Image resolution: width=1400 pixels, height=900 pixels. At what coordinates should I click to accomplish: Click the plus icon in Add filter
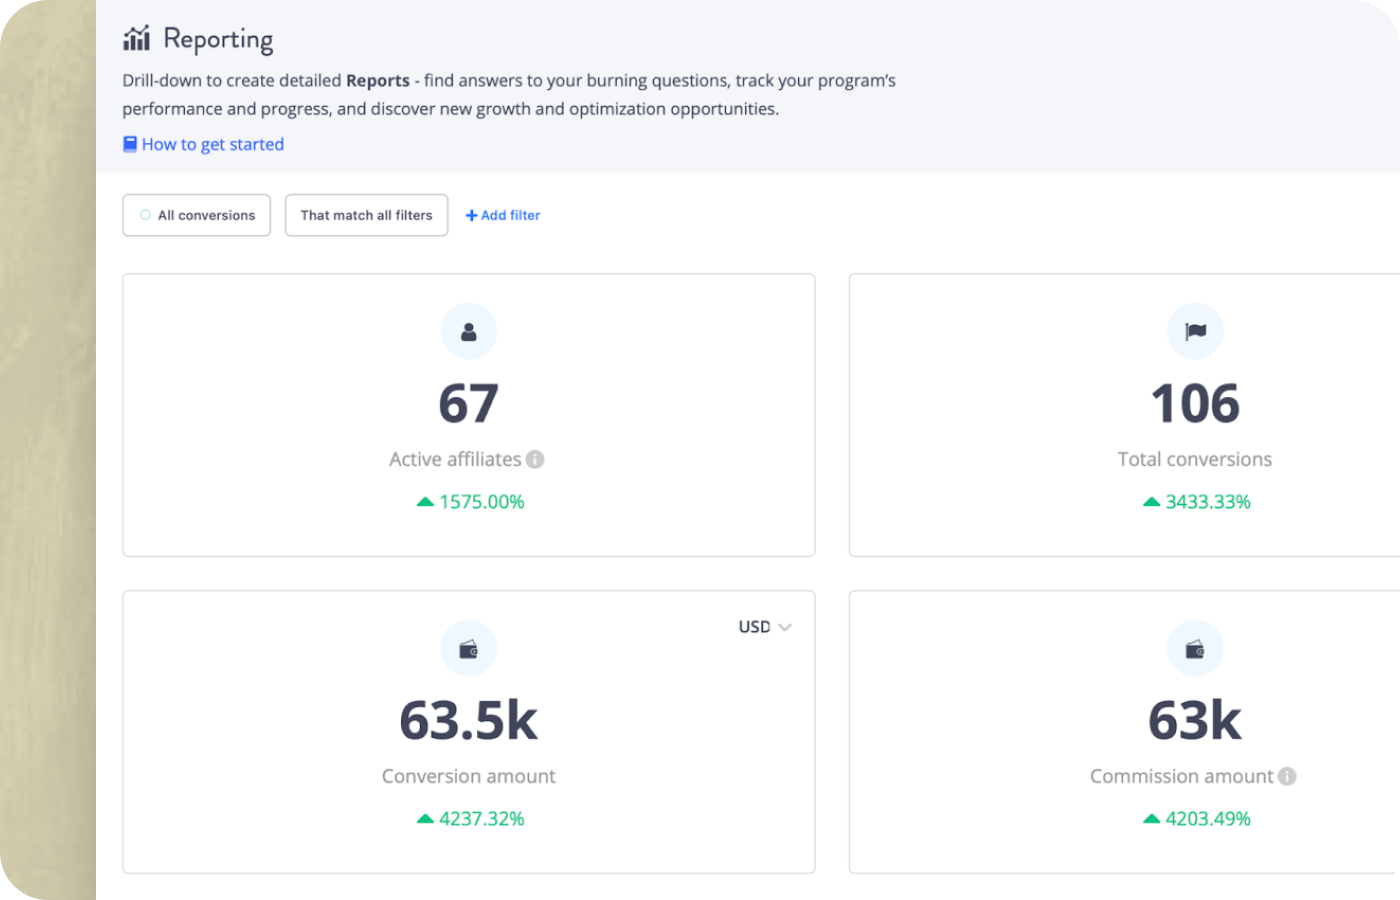471,215
